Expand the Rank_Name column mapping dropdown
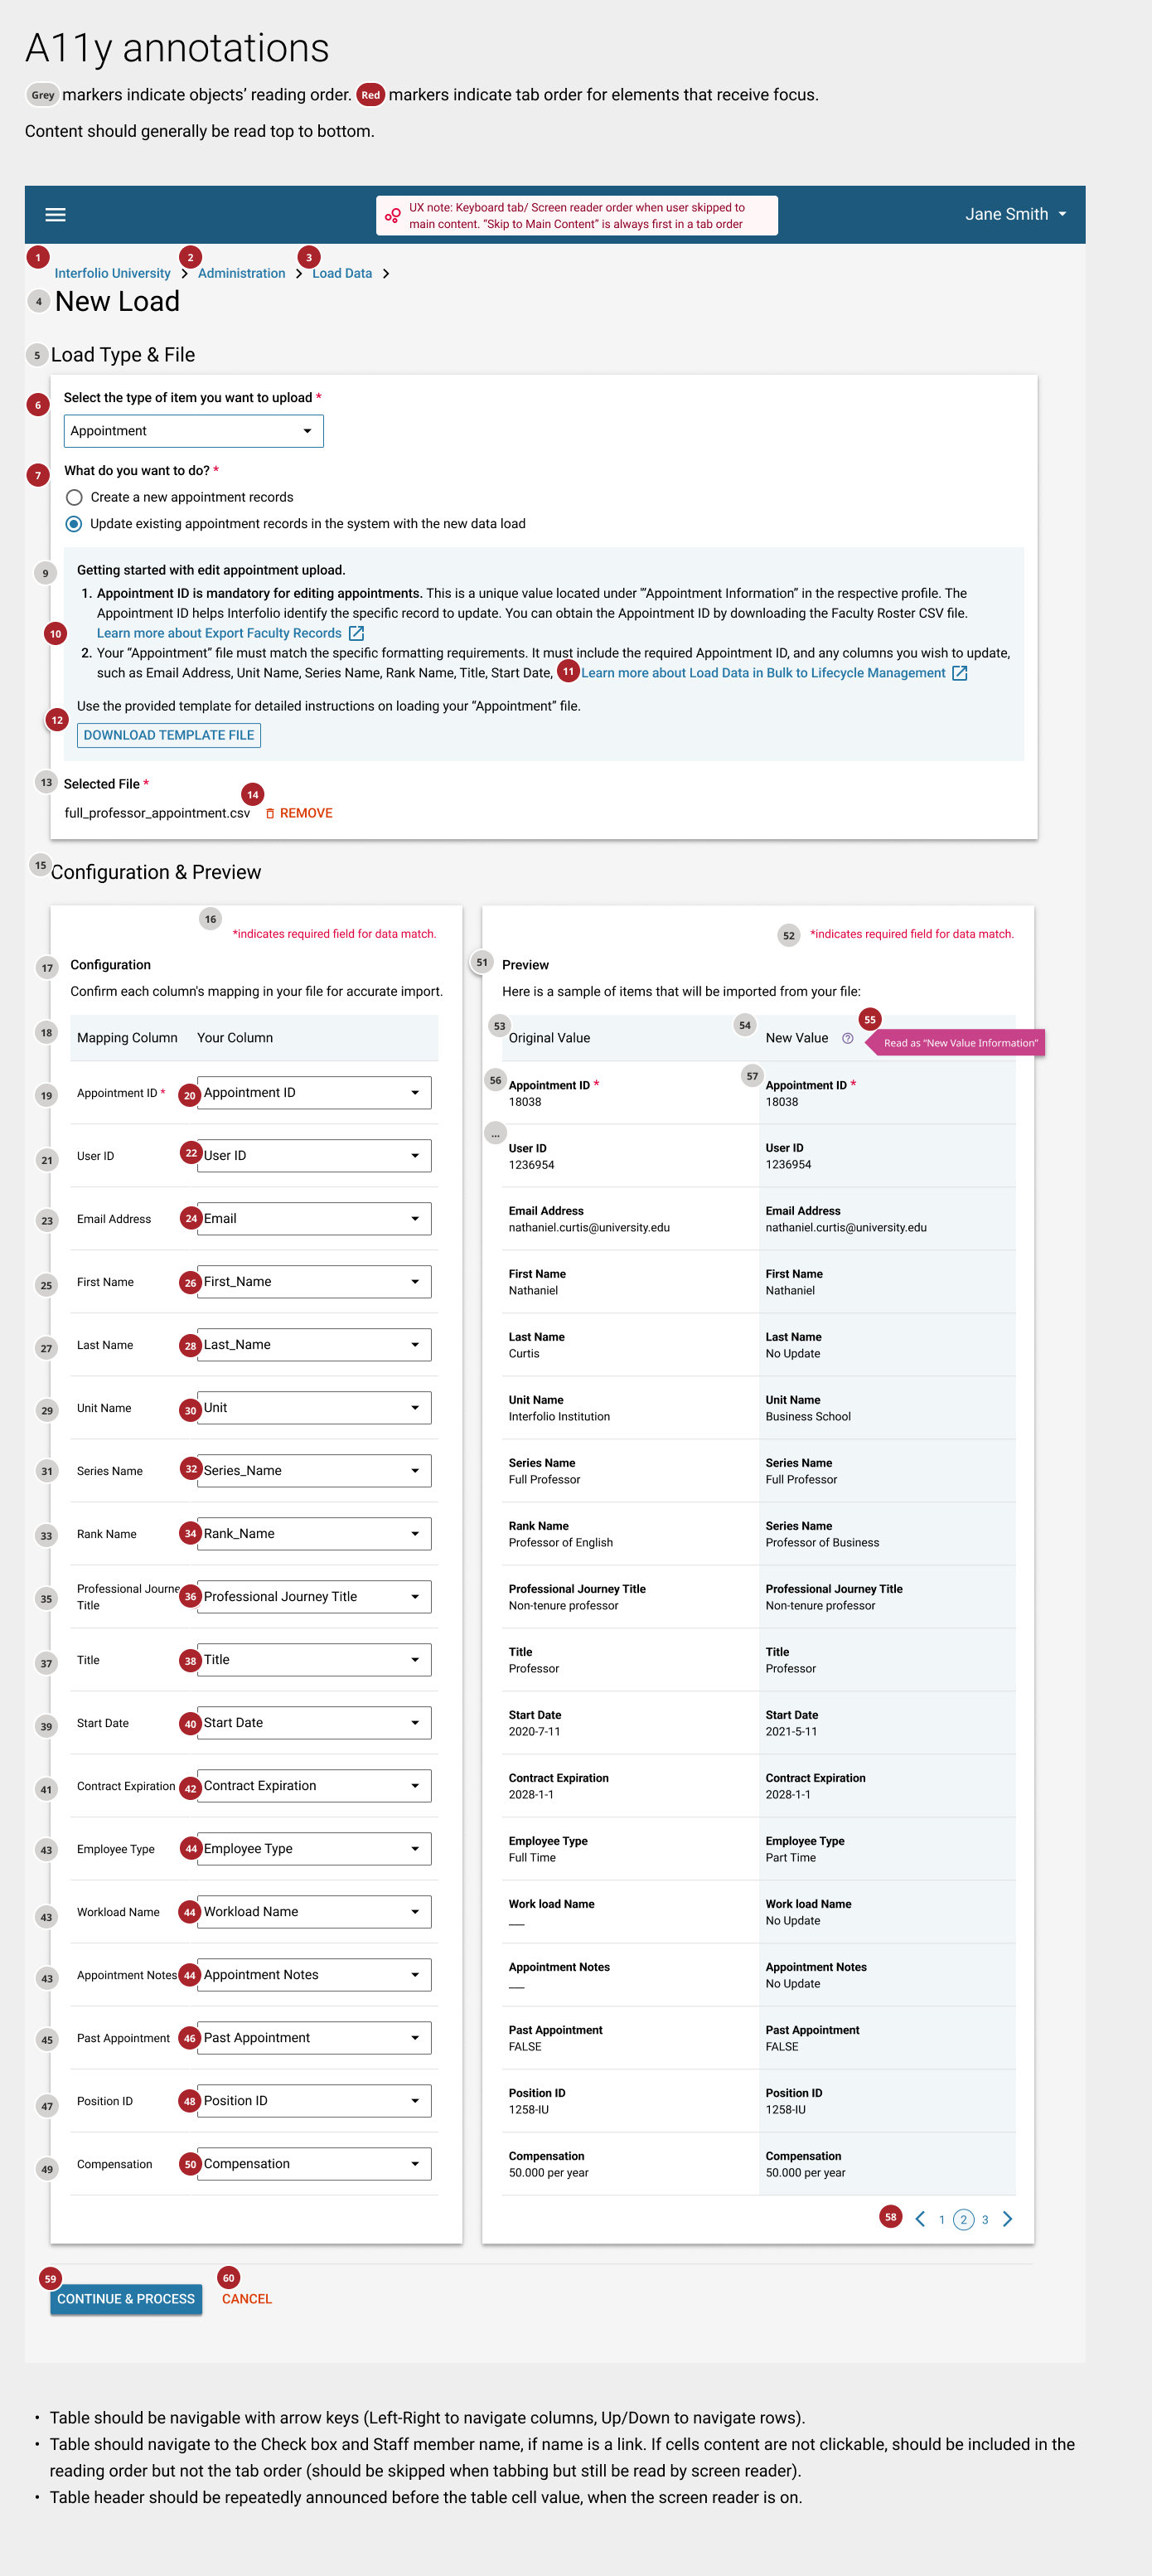 (x=314, y=1534)
